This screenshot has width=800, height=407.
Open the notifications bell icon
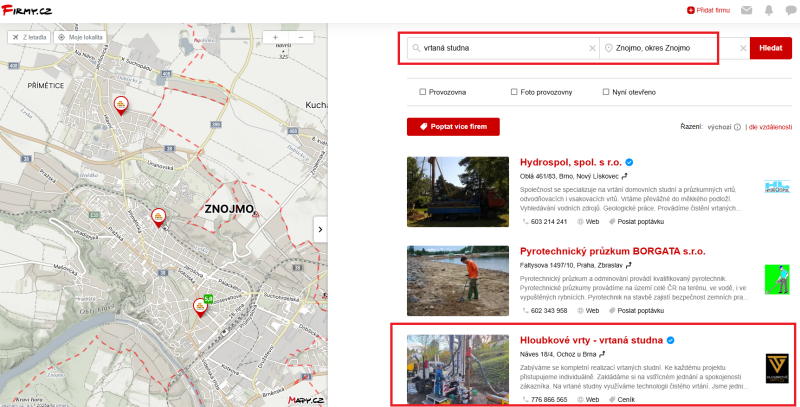(769, 10)
